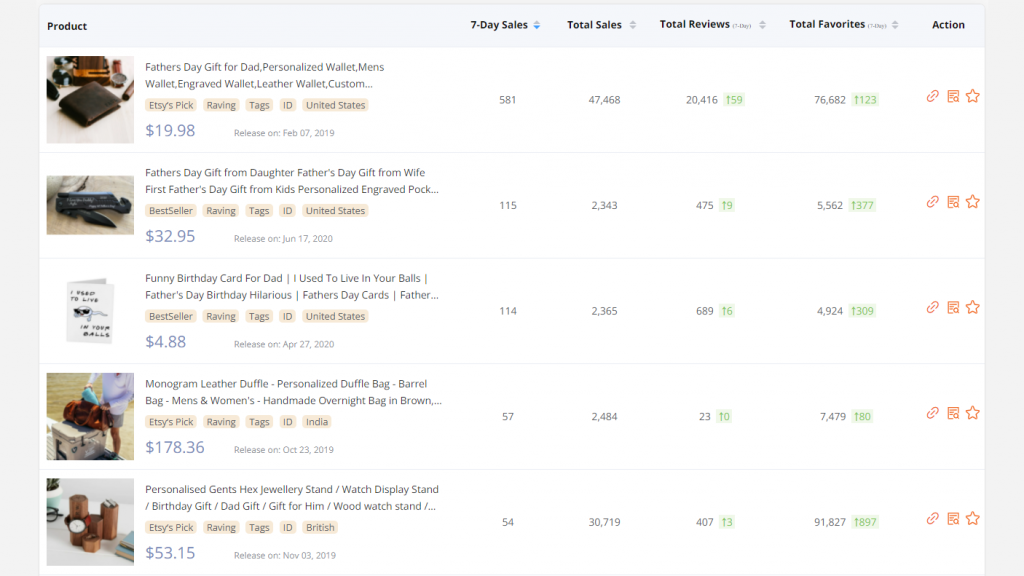1024x576 pixels.
Task: Open the link icon for the personalized wallet
Action: (x=932, y=96)
